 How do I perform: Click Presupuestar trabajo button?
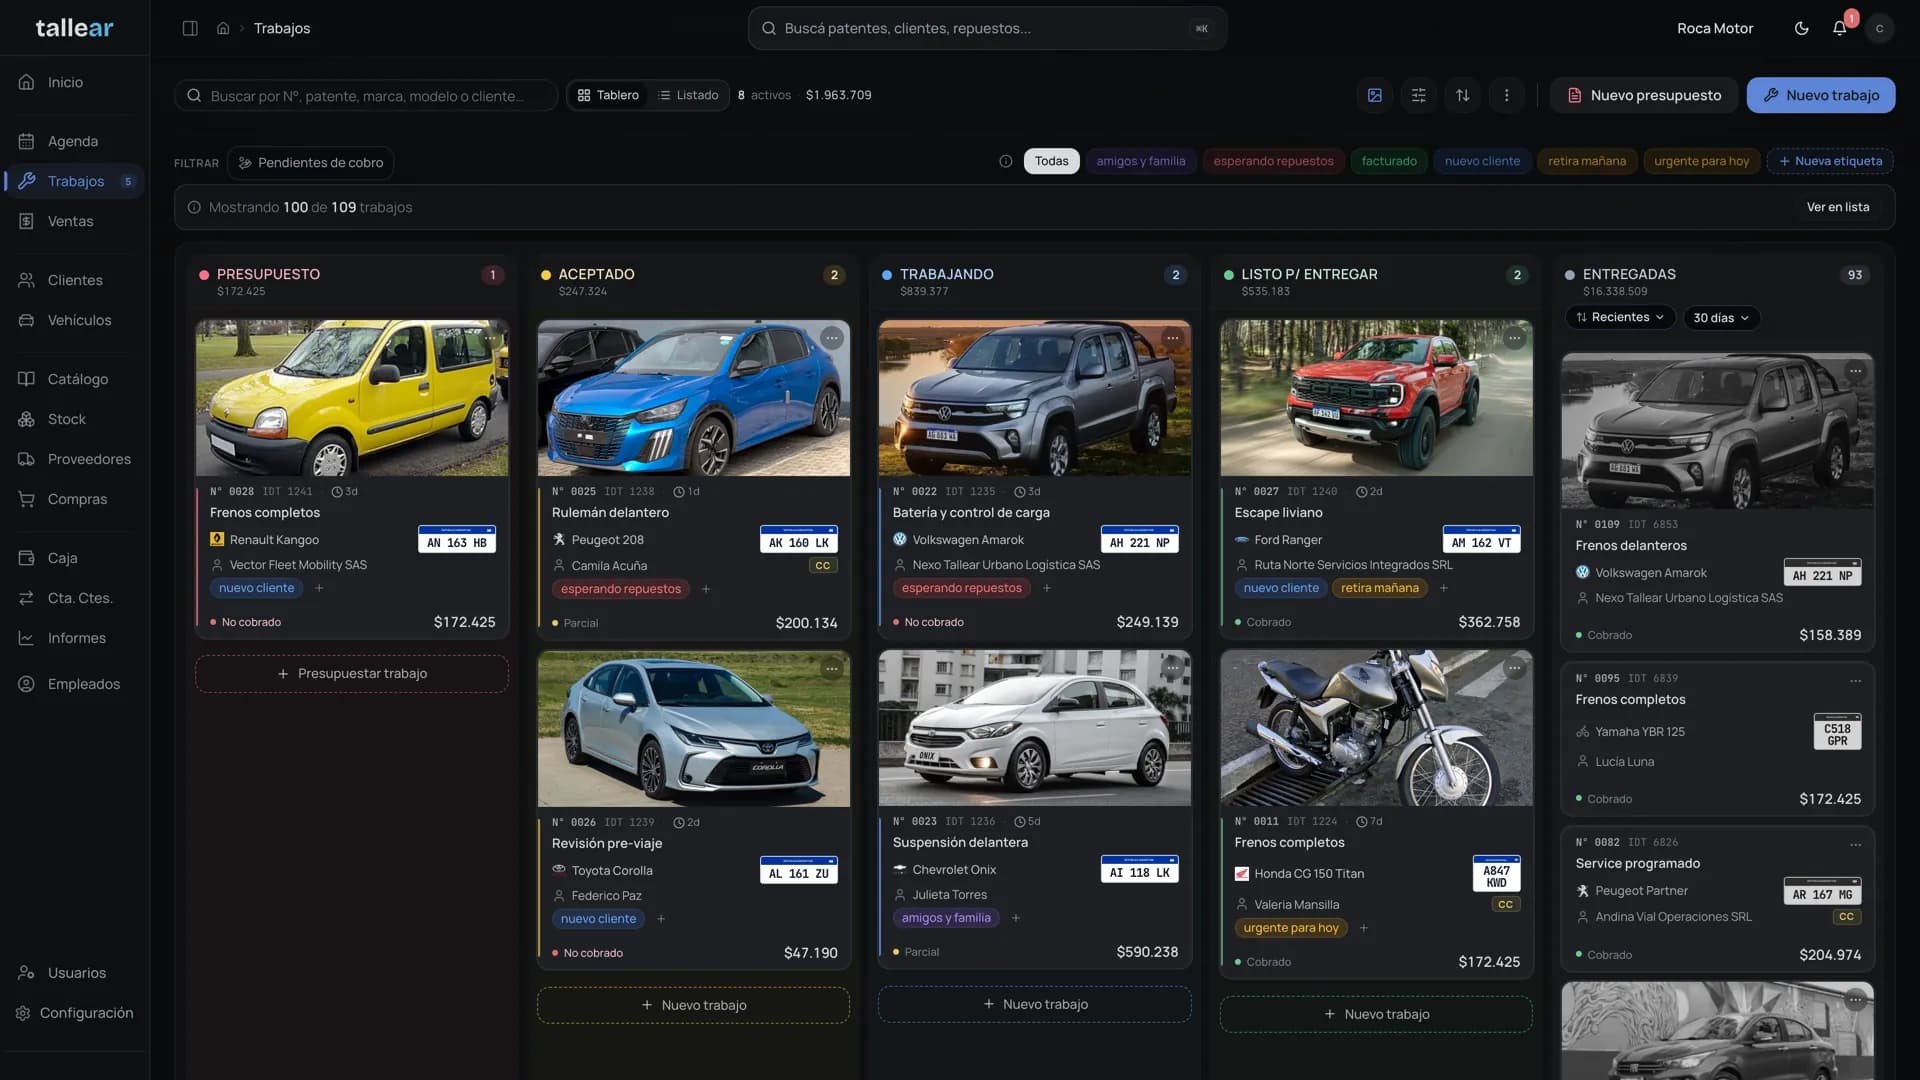click(x=352, y=674)
